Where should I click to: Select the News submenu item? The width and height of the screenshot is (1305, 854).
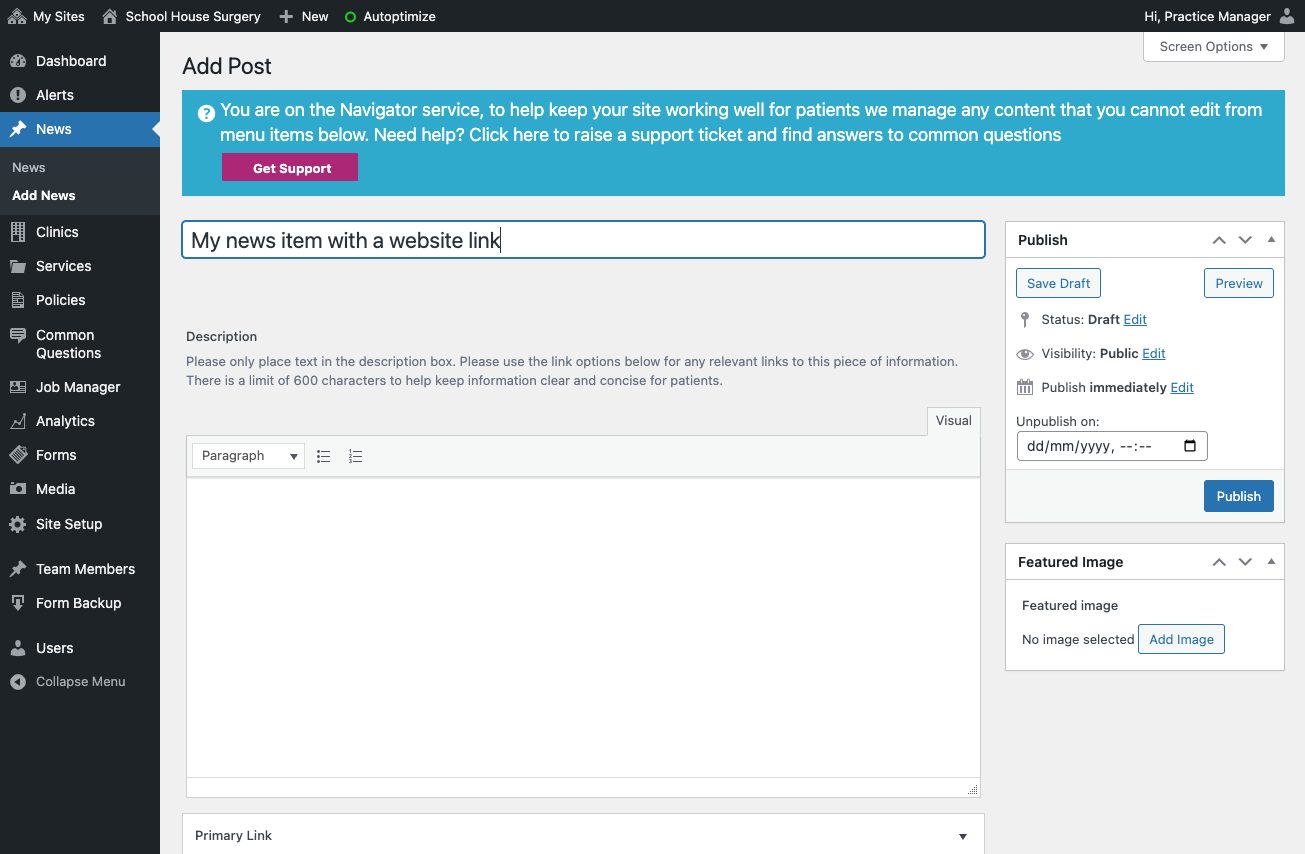pos(29,168)
